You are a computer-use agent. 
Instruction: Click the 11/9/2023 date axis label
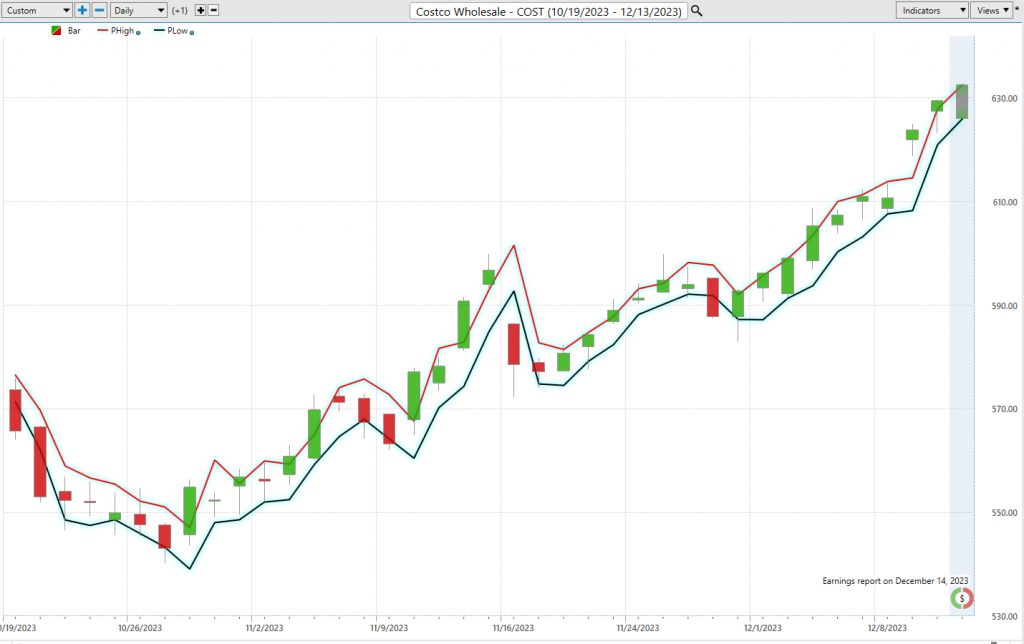click(389, 628)
